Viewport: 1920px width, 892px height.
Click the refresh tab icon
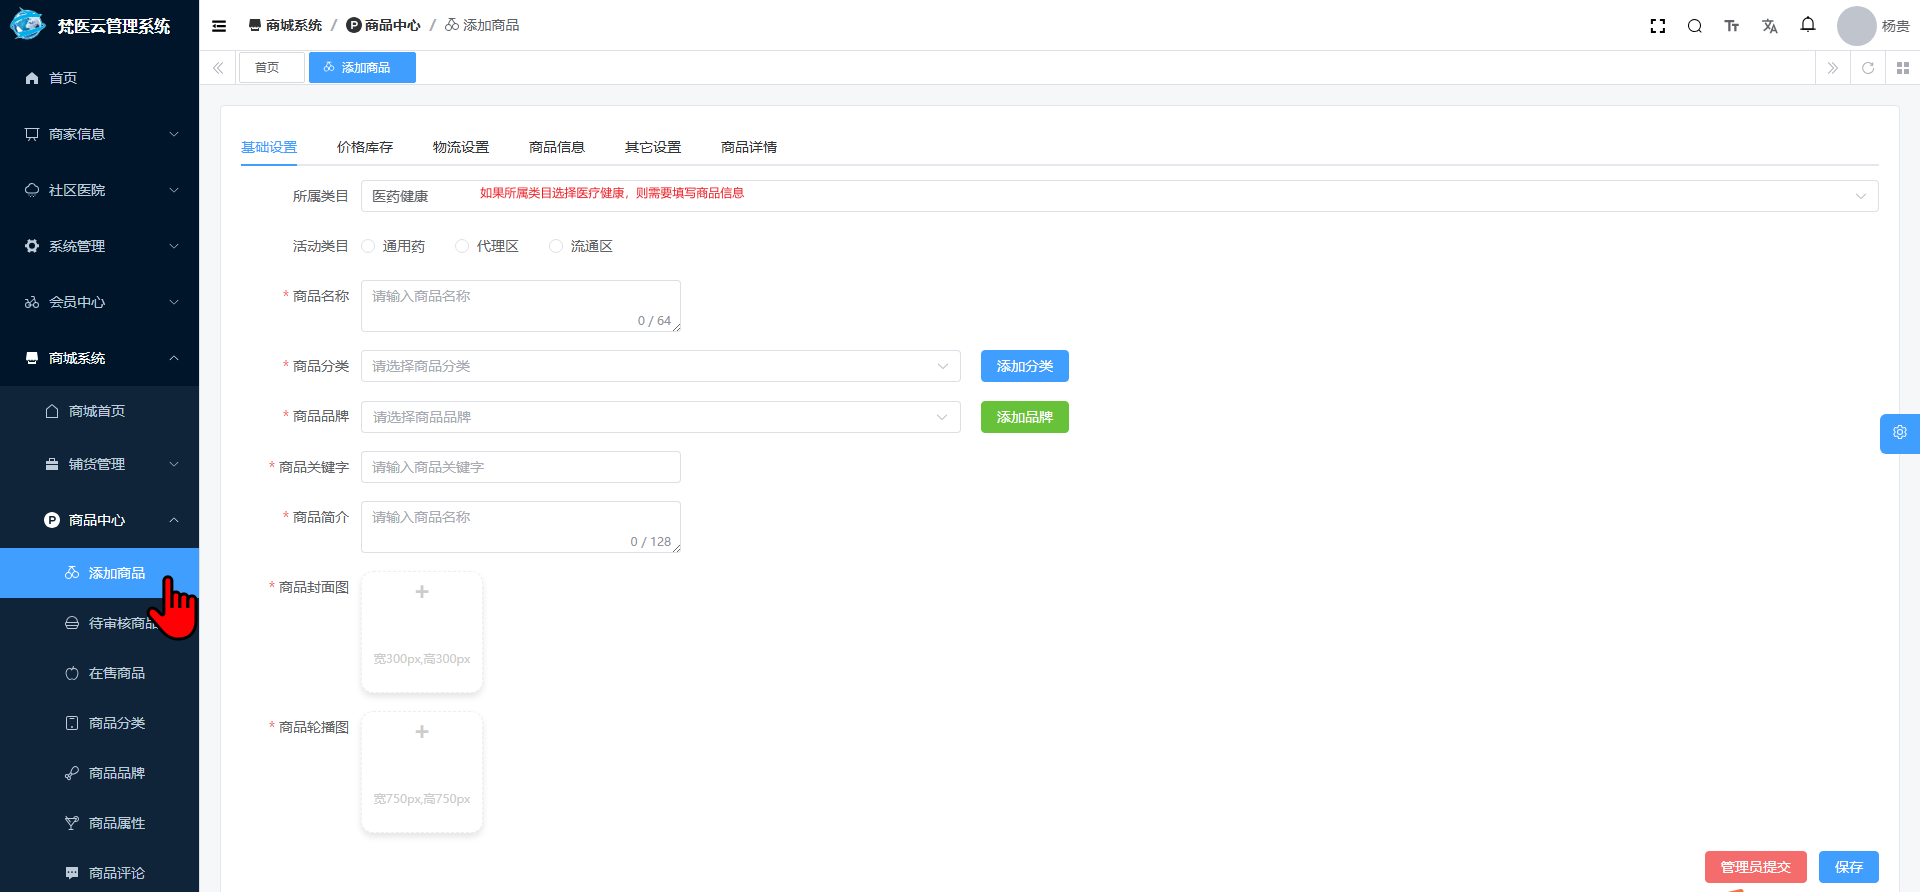[1867, 68]
